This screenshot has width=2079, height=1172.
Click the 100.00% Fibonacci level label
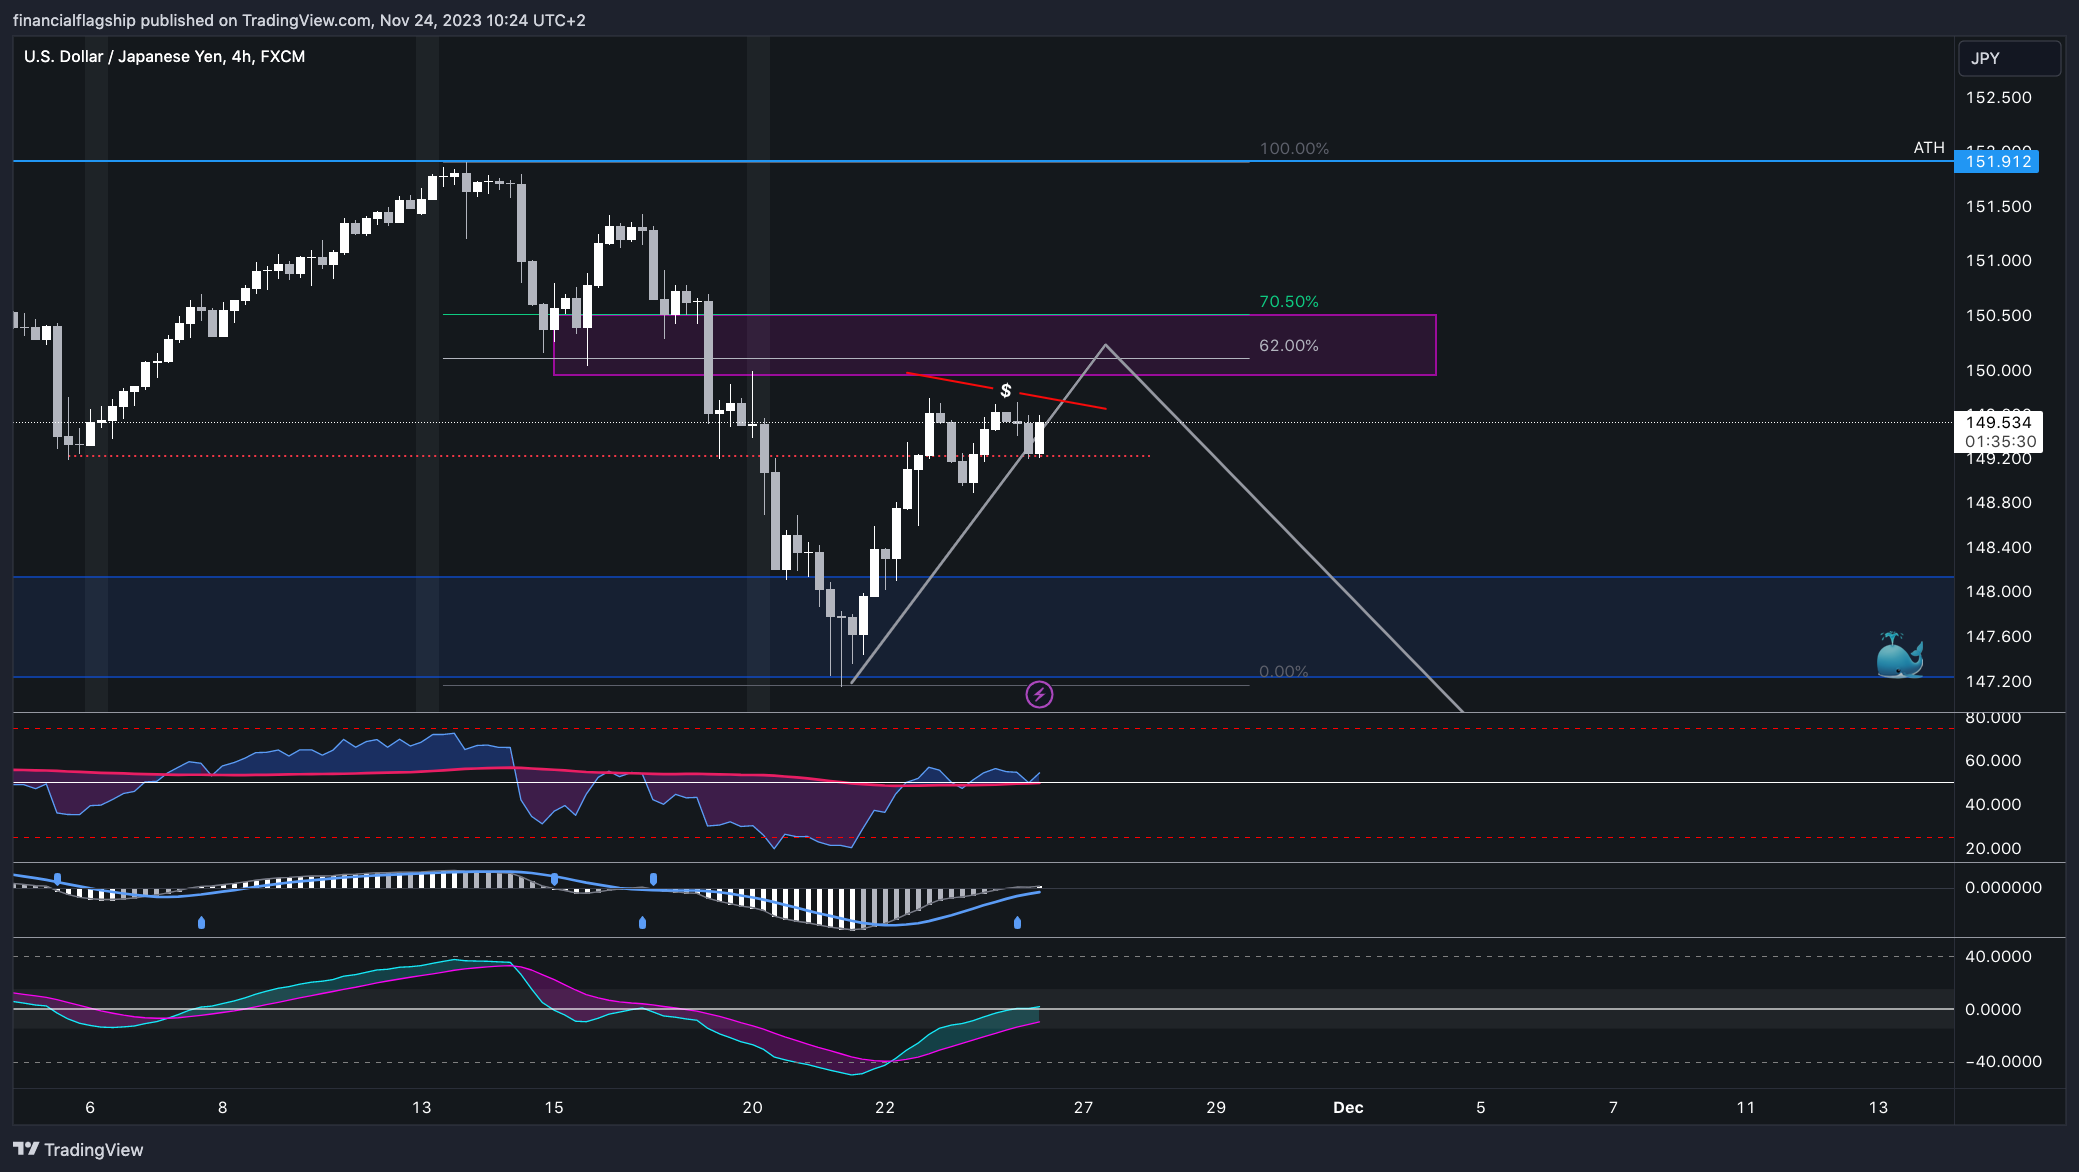pyautogui.click(x=1294, y=148)
